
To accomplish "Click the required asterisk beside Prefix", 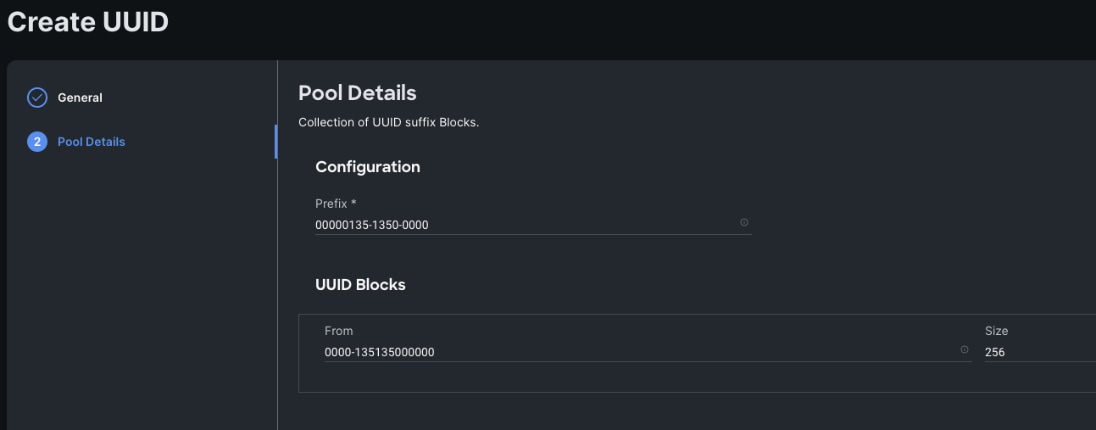I will coord(354,203).
